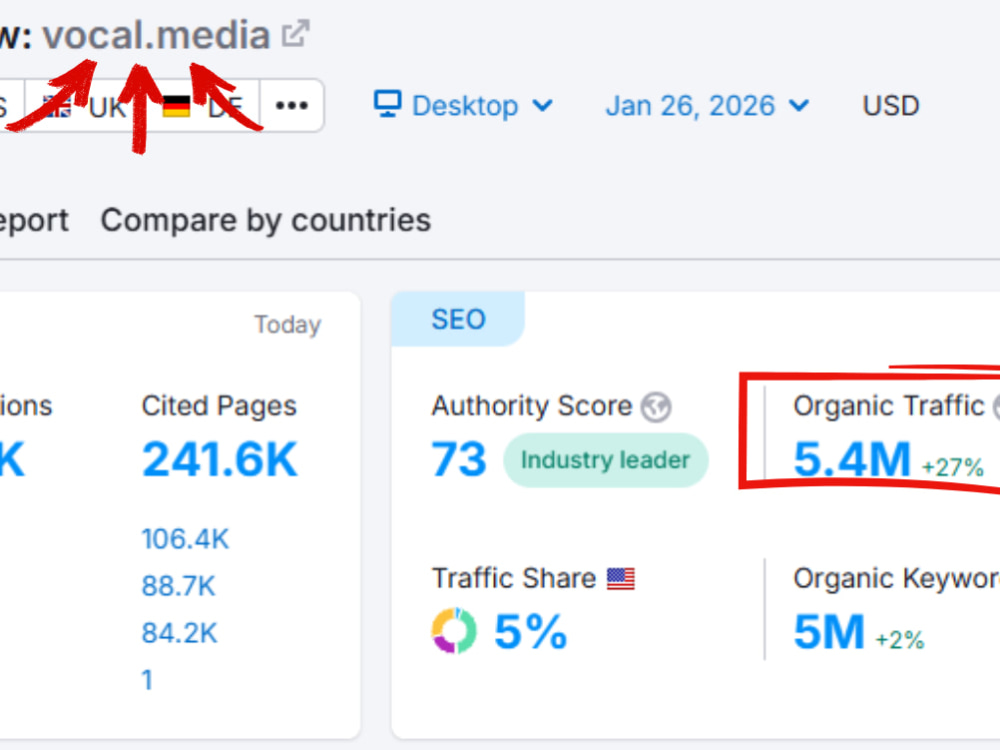This screenshot has height=750, width=1000.
Task: Open more countries ellipsis menu
Action: (x=292, y=105)
